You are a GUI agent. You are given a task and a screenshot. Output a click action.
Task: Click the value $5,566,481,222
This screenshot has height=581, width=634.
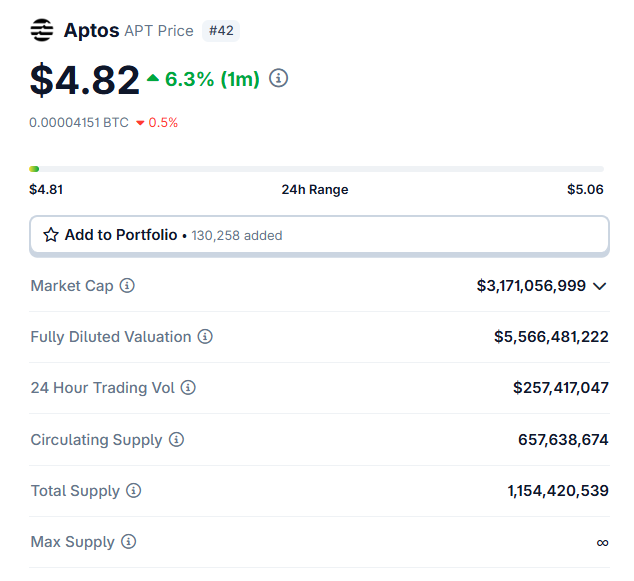(x=551, y=337)
